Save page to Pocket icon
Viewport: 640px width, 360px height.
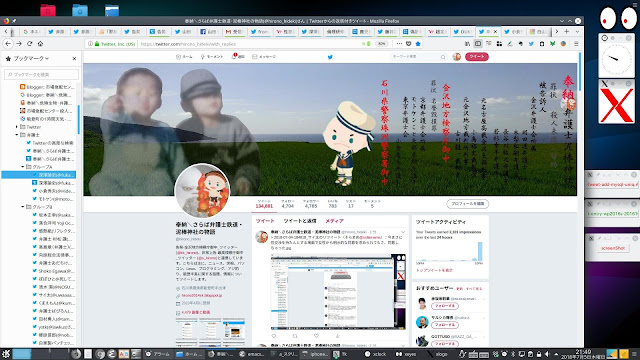pos(409,44)
